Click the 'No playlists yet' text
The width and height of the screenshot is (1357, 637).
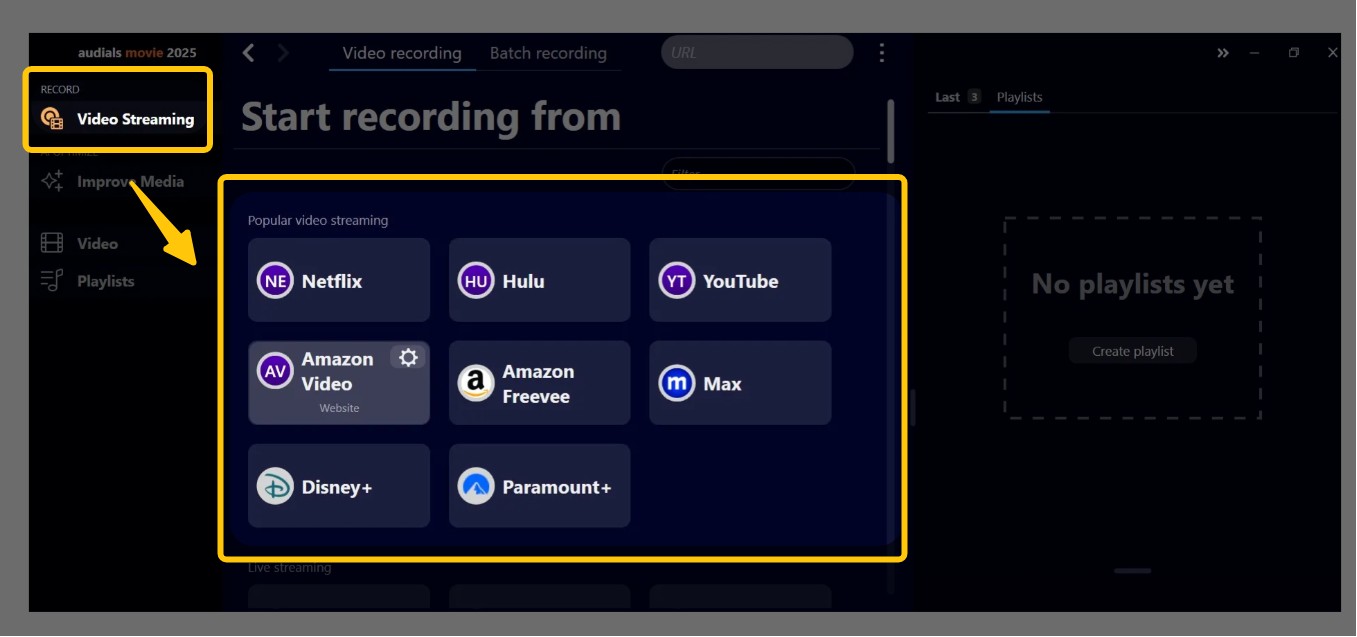pos(1133,284)
